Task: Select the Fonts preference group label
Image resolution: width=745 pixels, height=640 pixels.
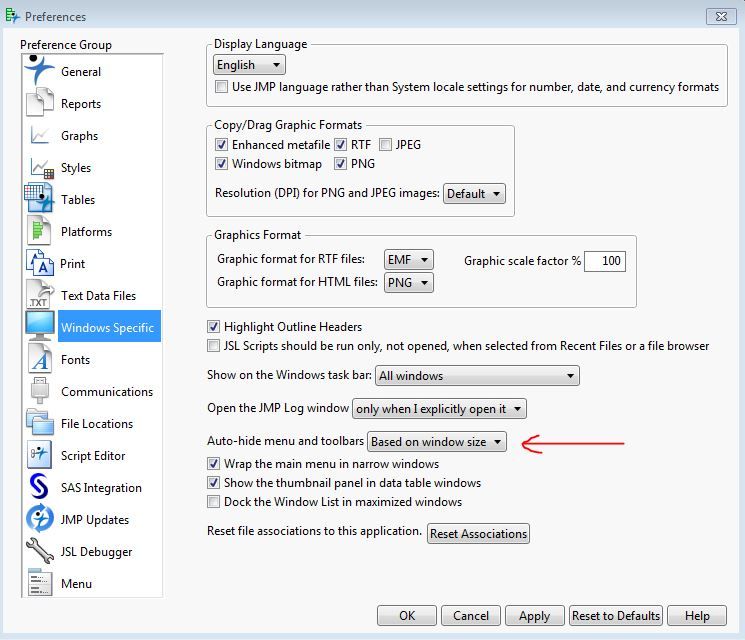Action: coord(76,360)
